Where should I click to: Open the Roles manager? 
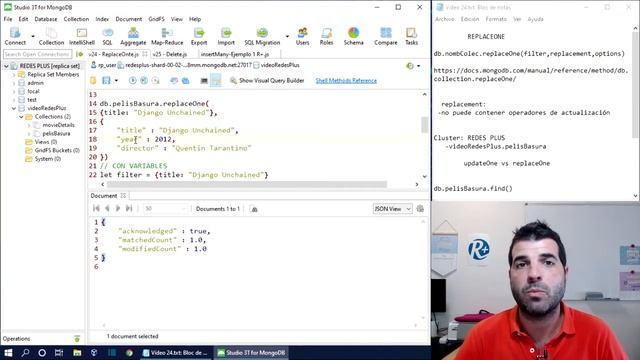(326, 36)
